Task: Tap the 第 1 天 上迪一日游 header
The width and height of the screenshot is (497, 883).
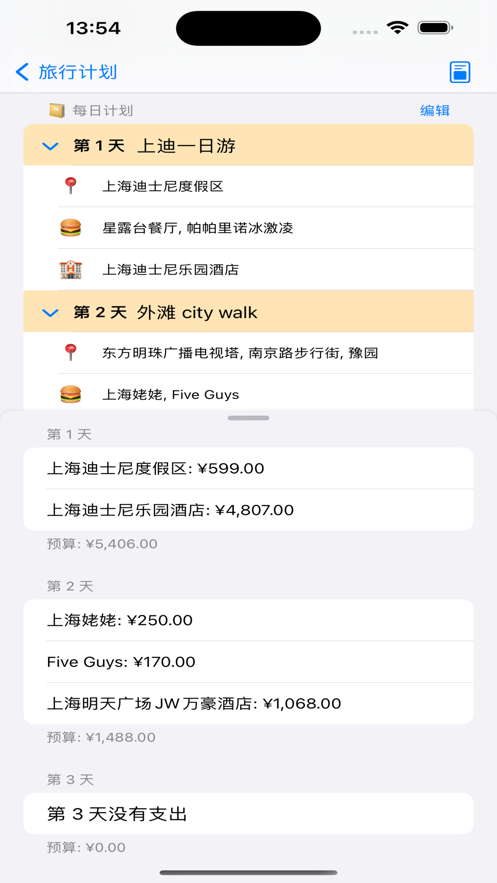Action: (x=248, y=145)
